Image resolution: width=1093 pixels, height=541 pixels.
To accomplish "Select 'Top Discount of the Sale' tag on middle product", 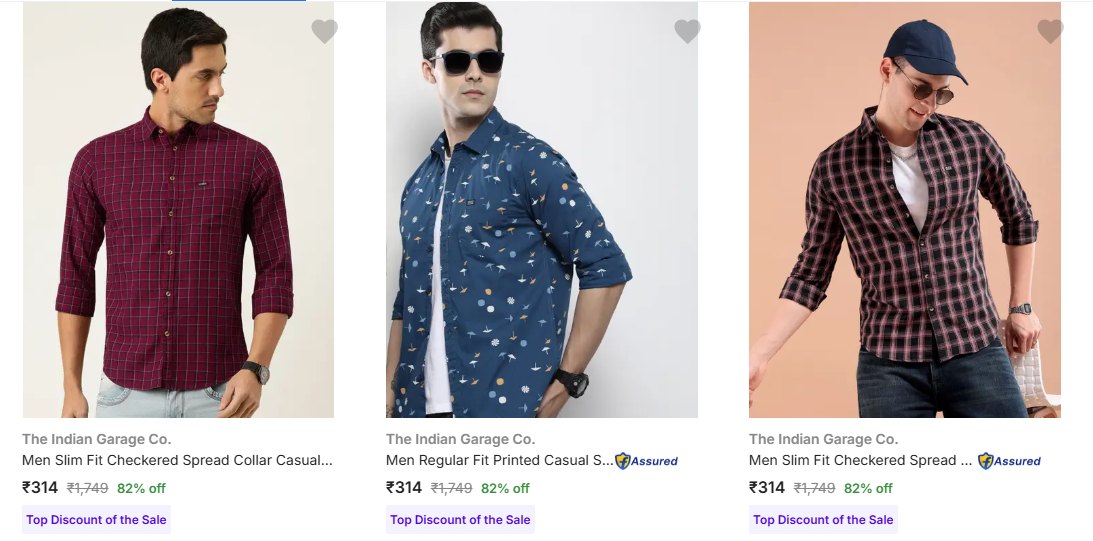I will (x=460, y=520).
